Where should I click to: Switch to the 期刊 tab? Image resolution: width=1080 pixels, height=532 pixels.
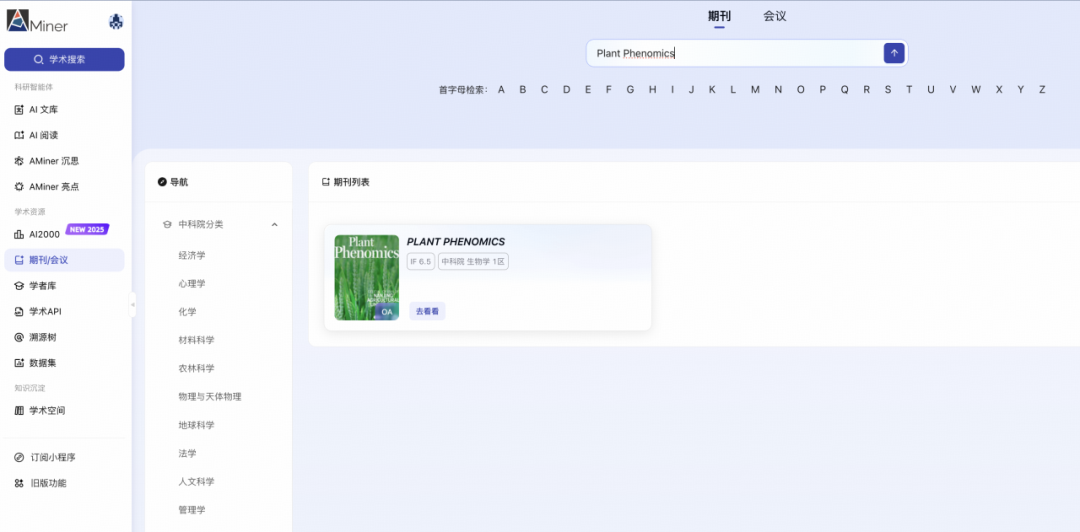point(719,17)
